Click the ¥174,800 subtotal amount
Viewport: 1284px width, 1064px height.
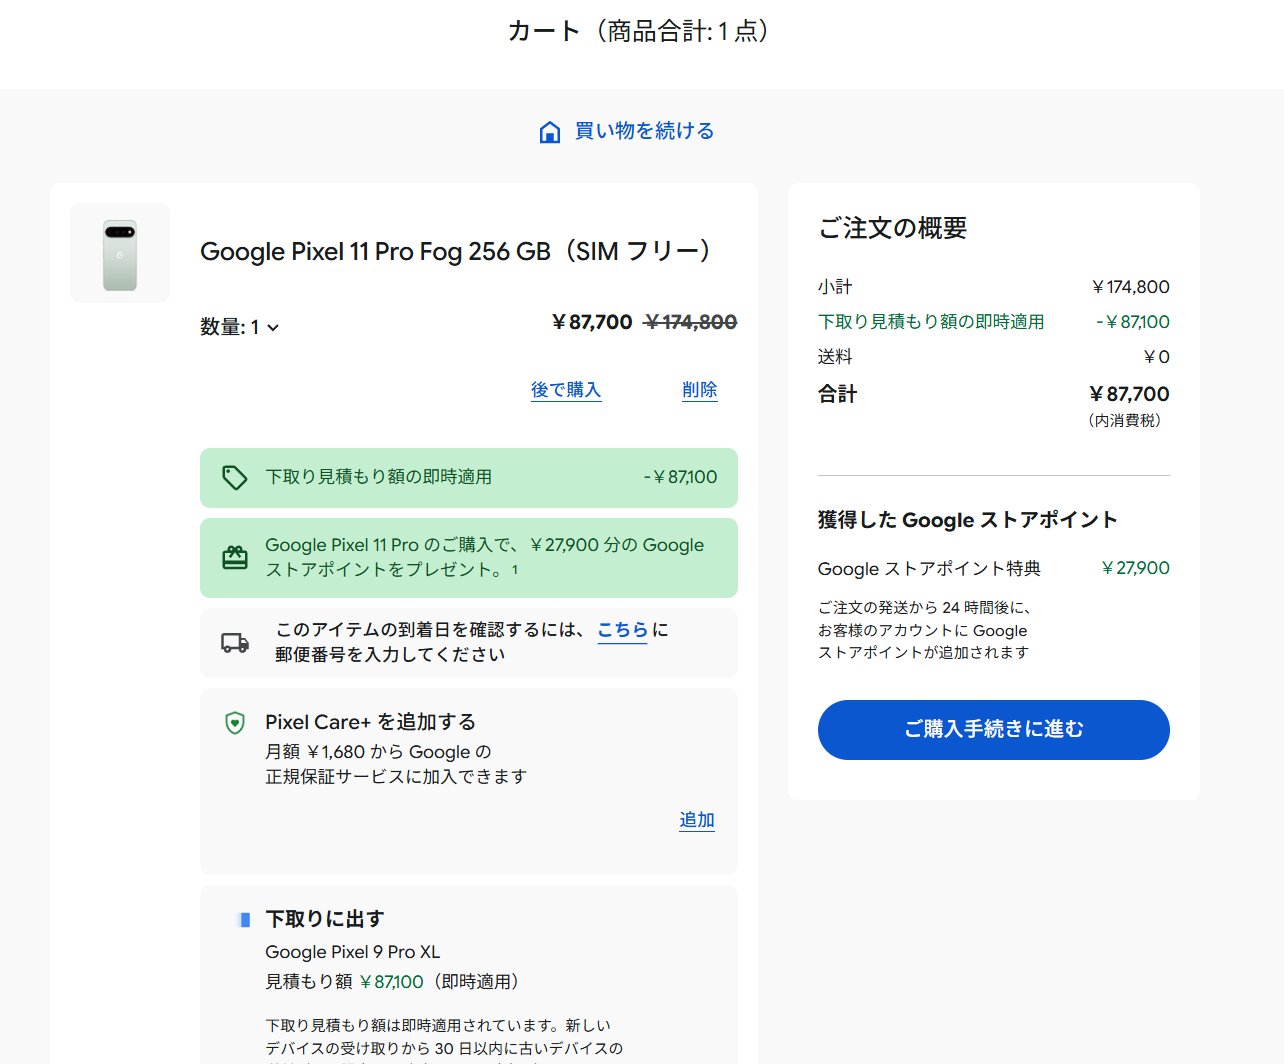point(1131,287)
